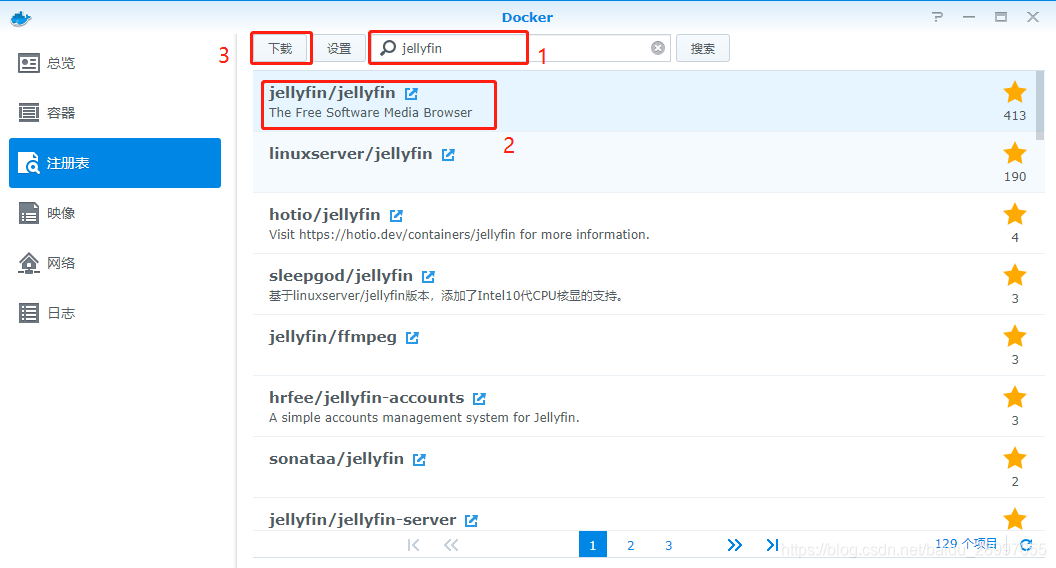Open external link for hrfee/jellyfin-accounts
This screenshot has height=568, width=1056.
[x=480, y=399]
